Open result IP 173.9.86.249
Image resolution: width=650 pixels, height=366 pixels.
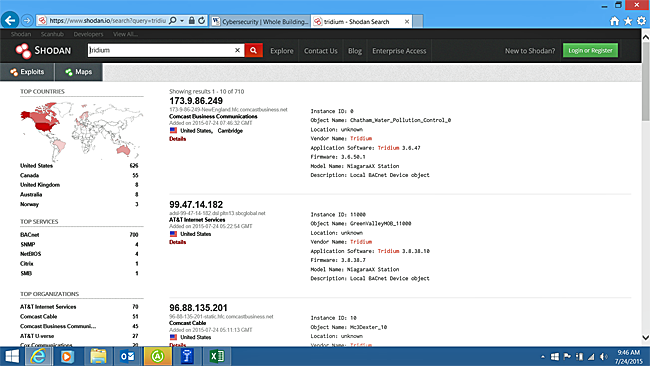click(196, 101)
